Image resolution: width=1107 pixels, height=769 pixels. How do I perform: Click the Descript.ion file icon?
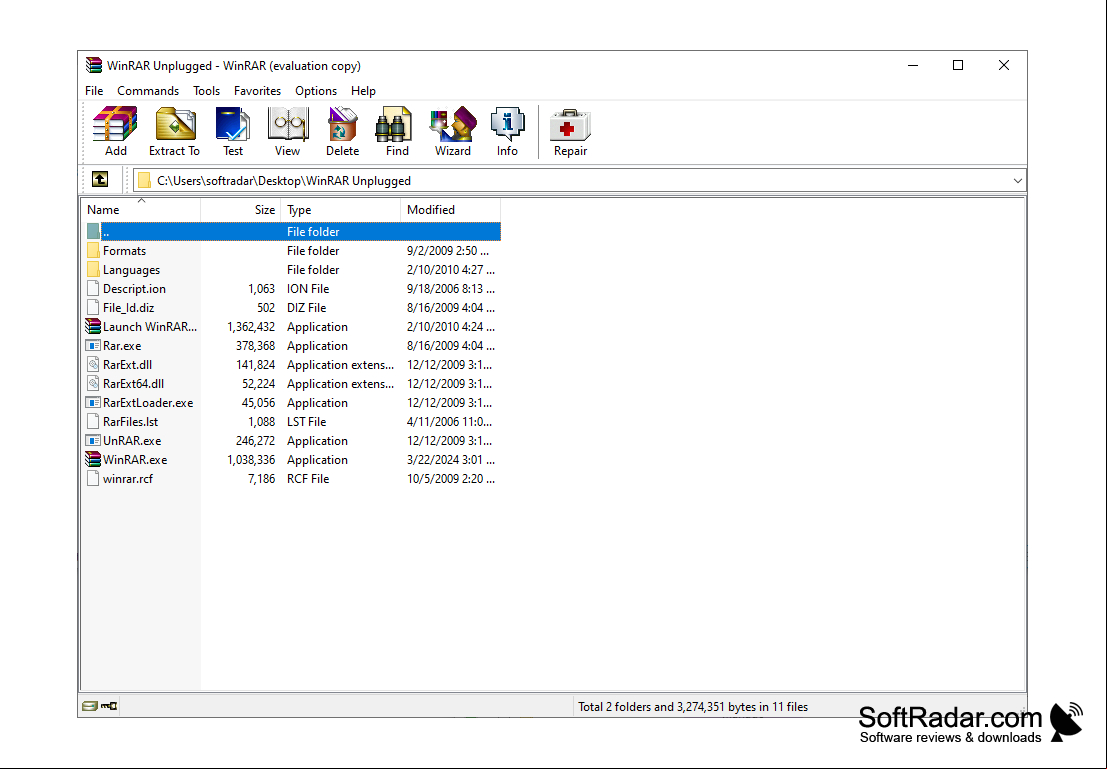pyautogui.click(x=93, y=288)
